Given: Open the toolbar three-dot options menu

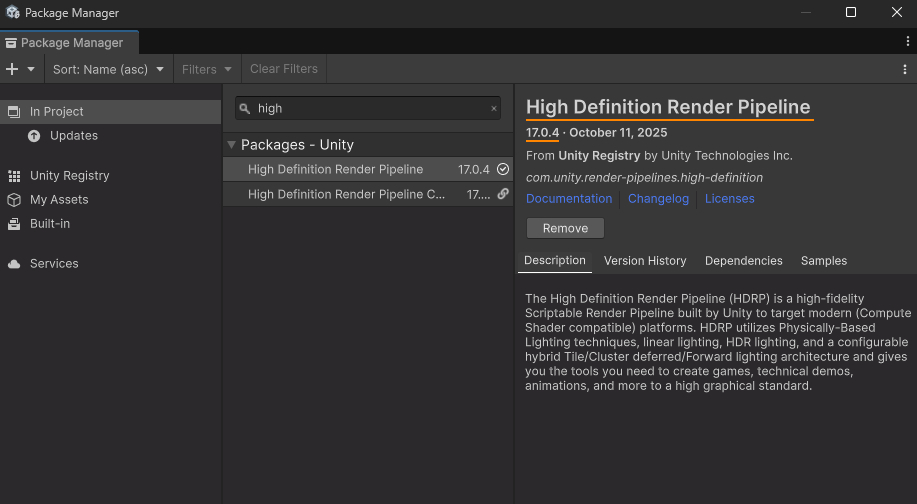Looking at the screenshot, I should [x=905, y=69].
